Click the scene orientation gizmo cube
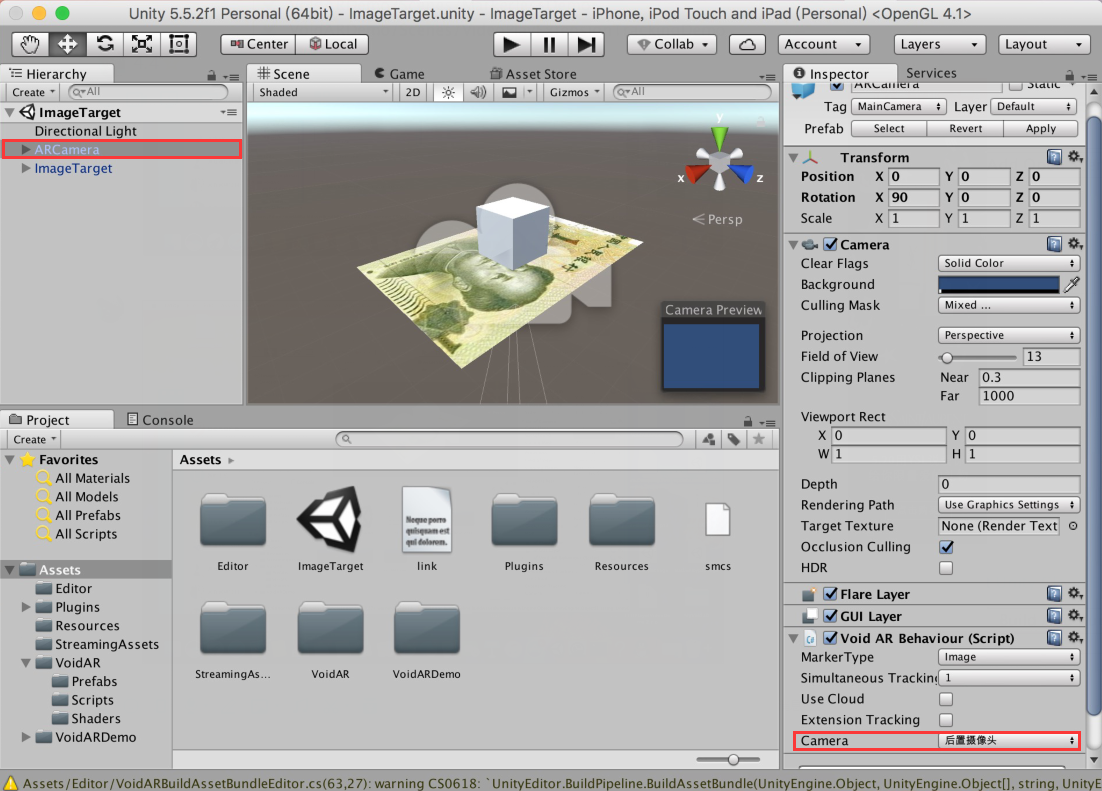This screenshot has width=1102, height=791. (720, 161)
